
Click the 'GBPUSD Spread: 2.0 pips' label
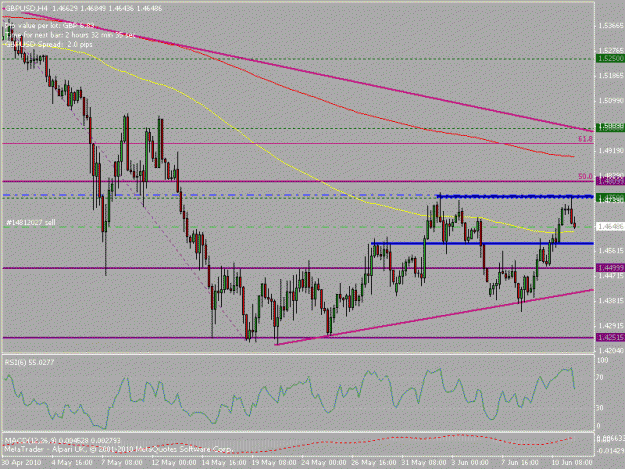coord(48,44)
